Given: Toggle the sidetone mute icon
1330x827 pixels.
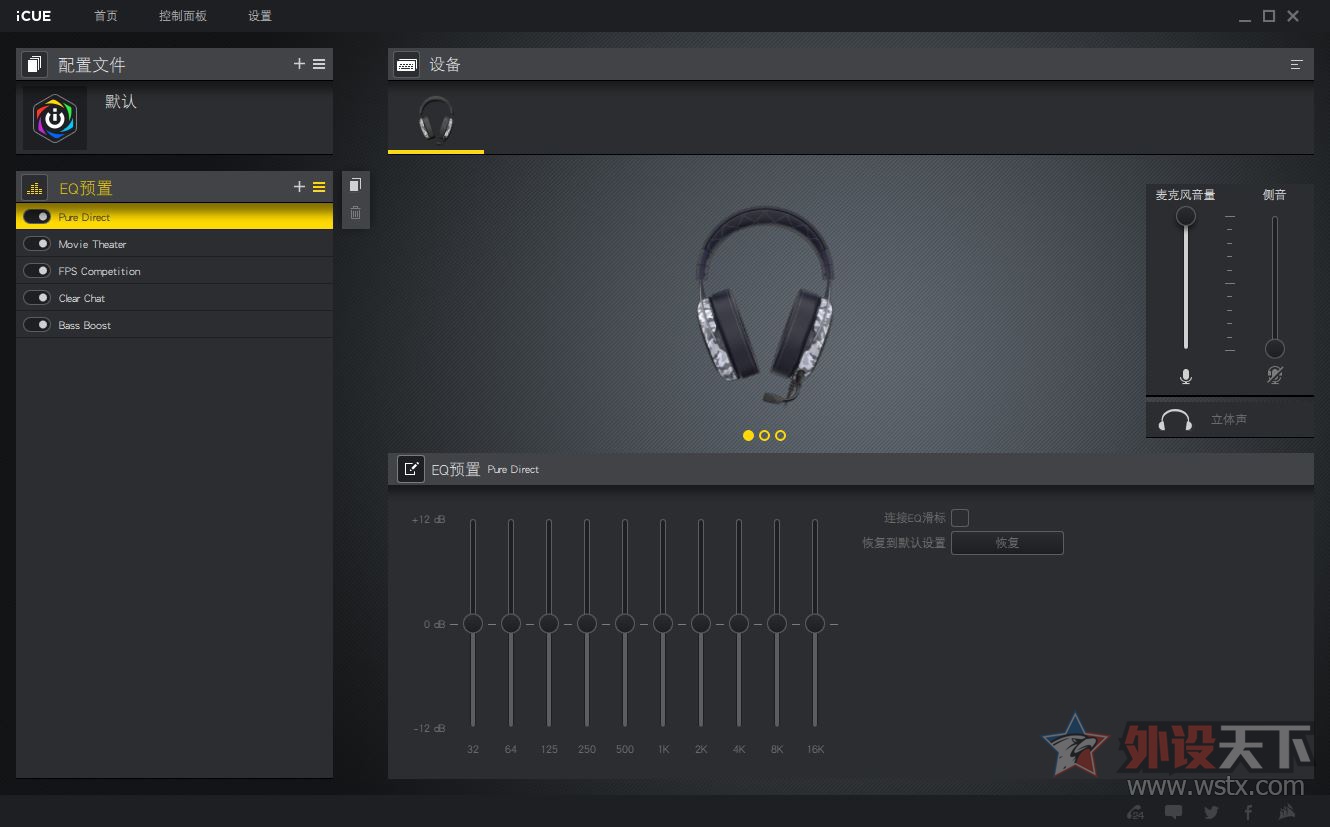Looking at the screenshot, I should 1275,376.
